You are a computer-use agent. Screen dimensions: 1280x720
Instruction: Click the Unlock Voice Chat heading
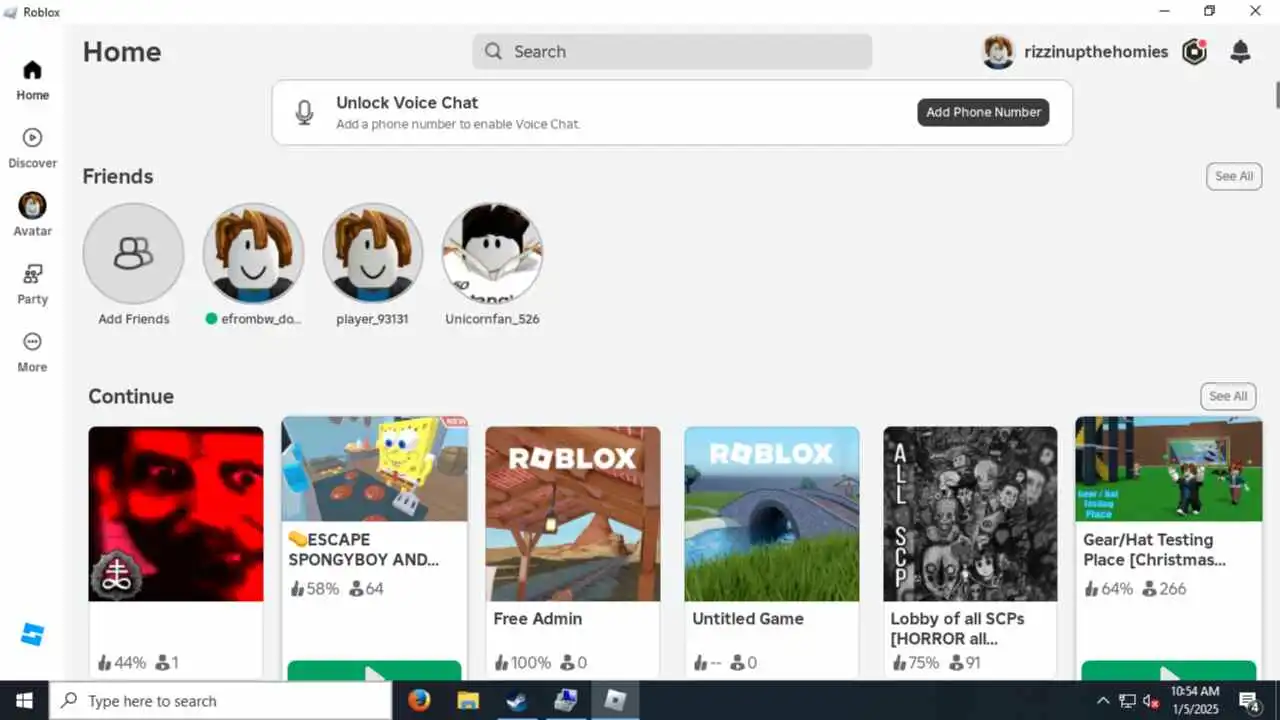pyautogui.click(x=407, y=102)
